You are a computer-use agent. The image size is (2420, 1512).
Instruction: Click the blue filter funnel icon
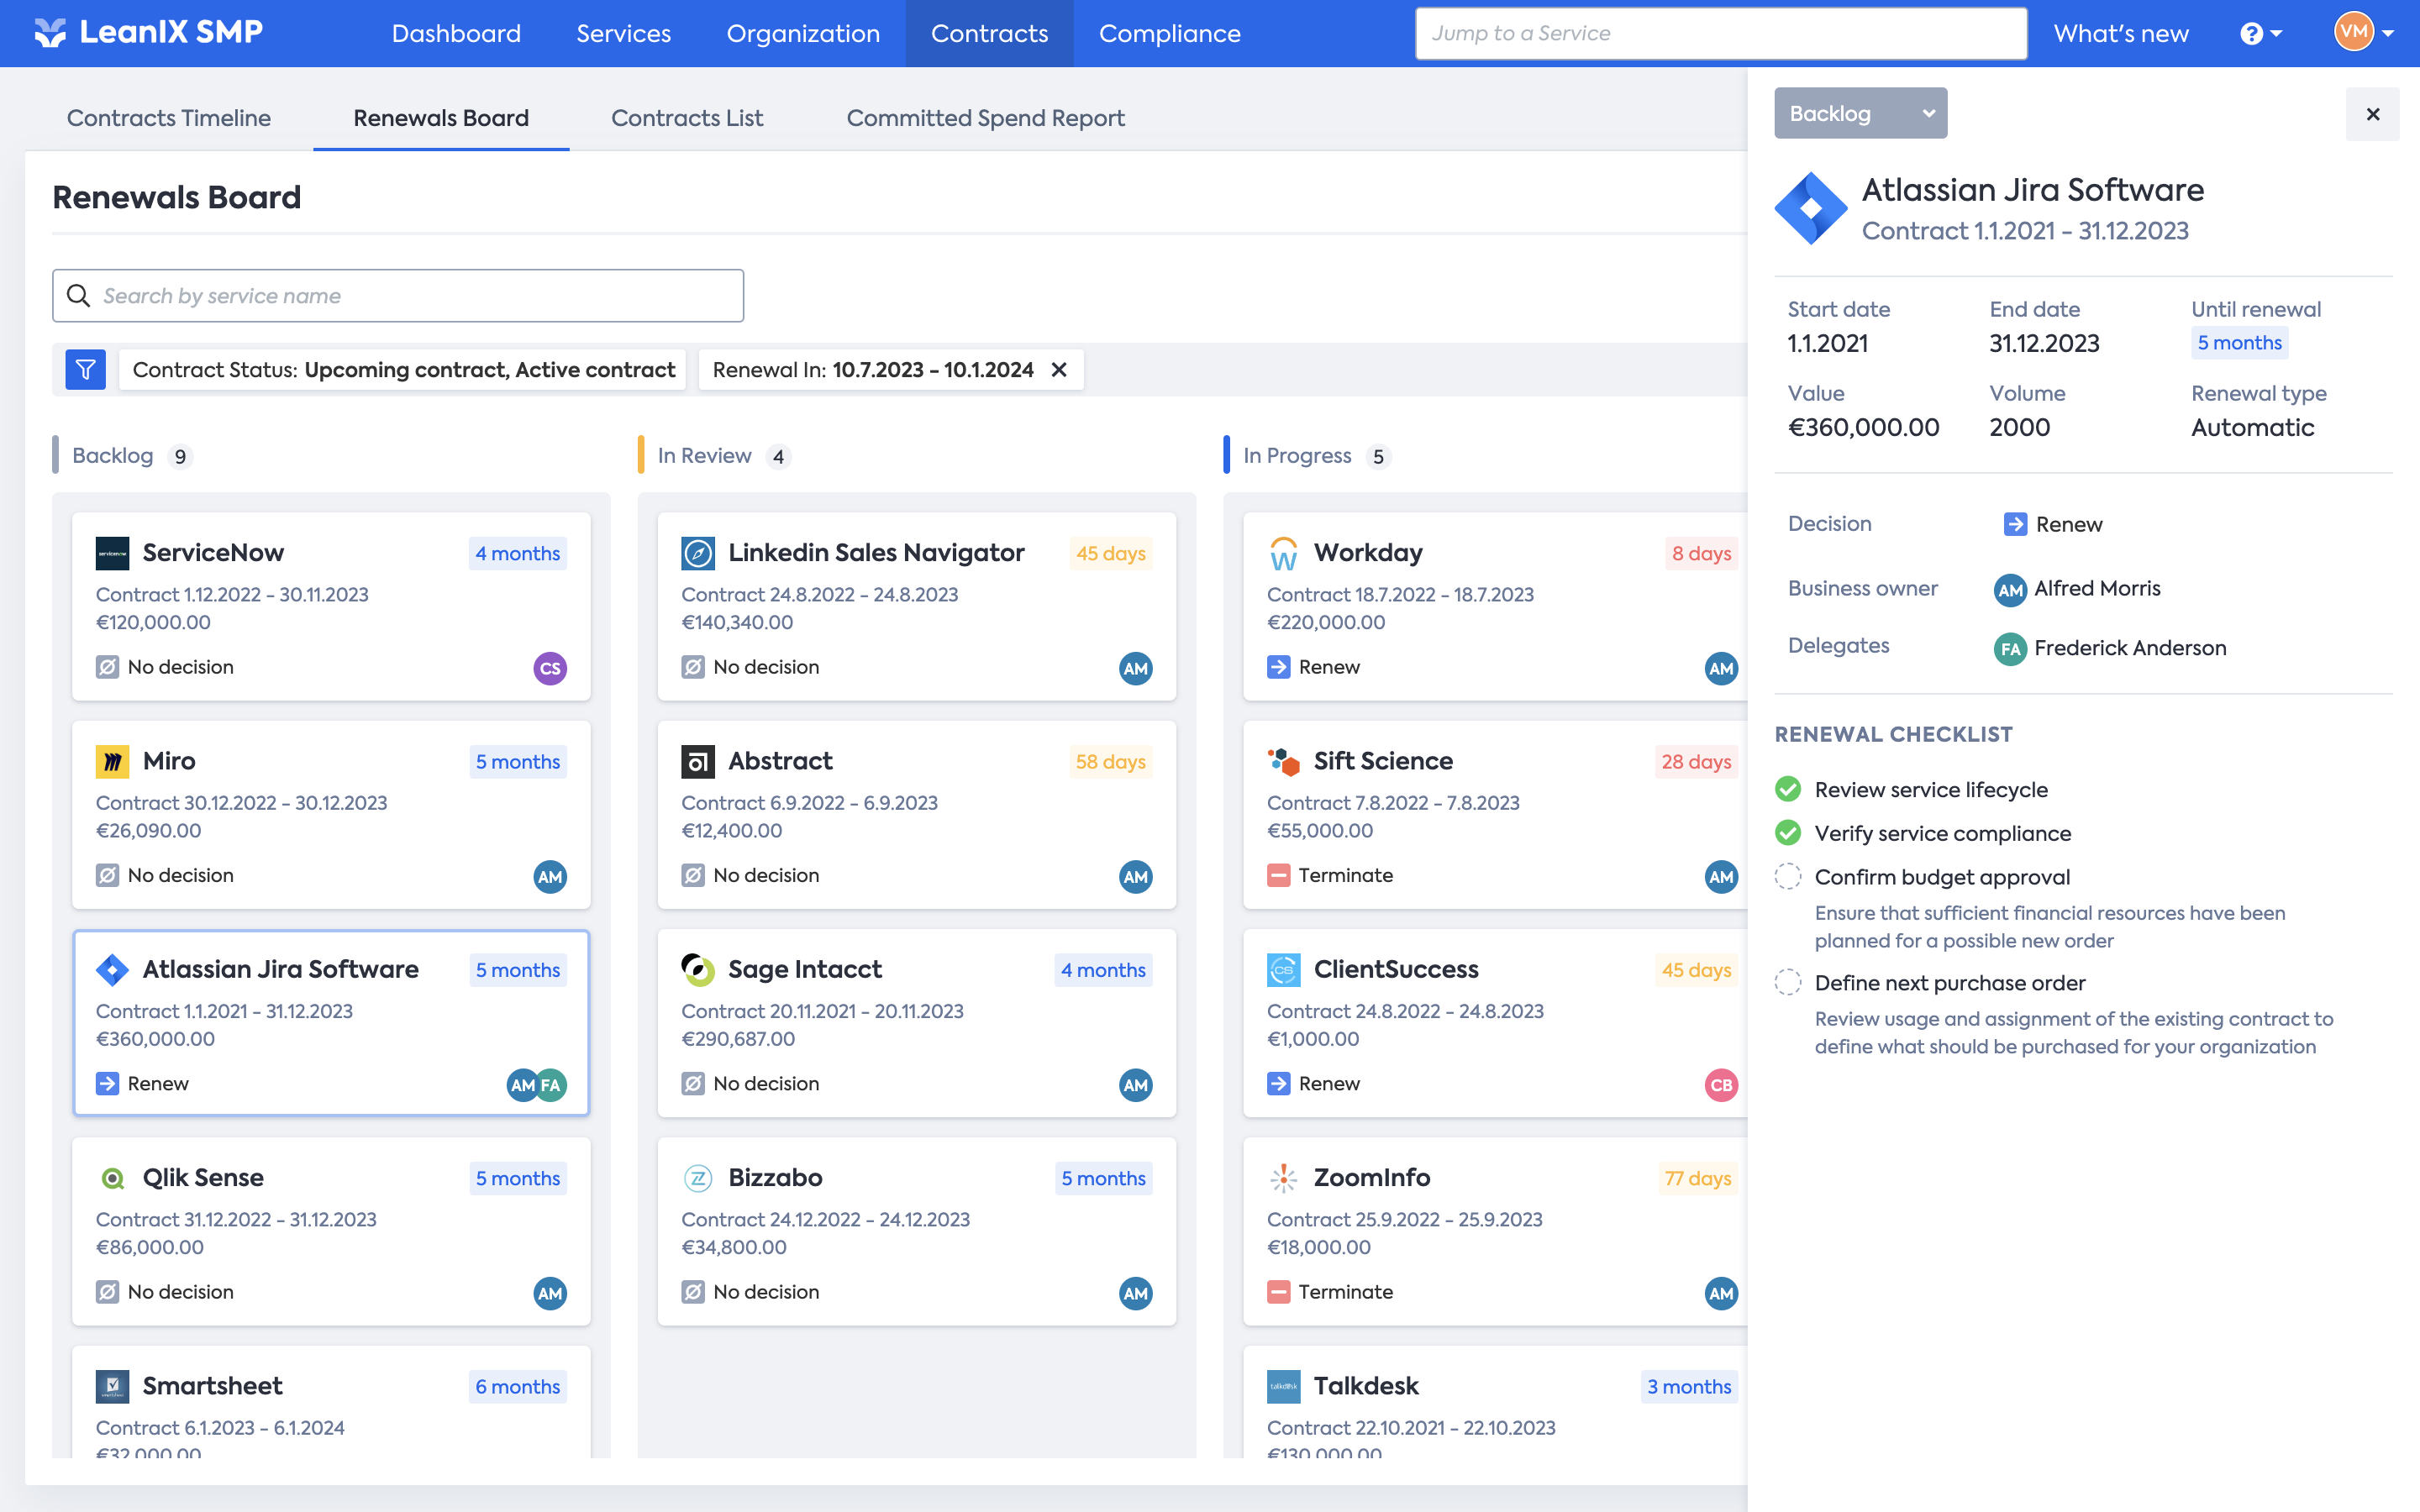point(86,370)
